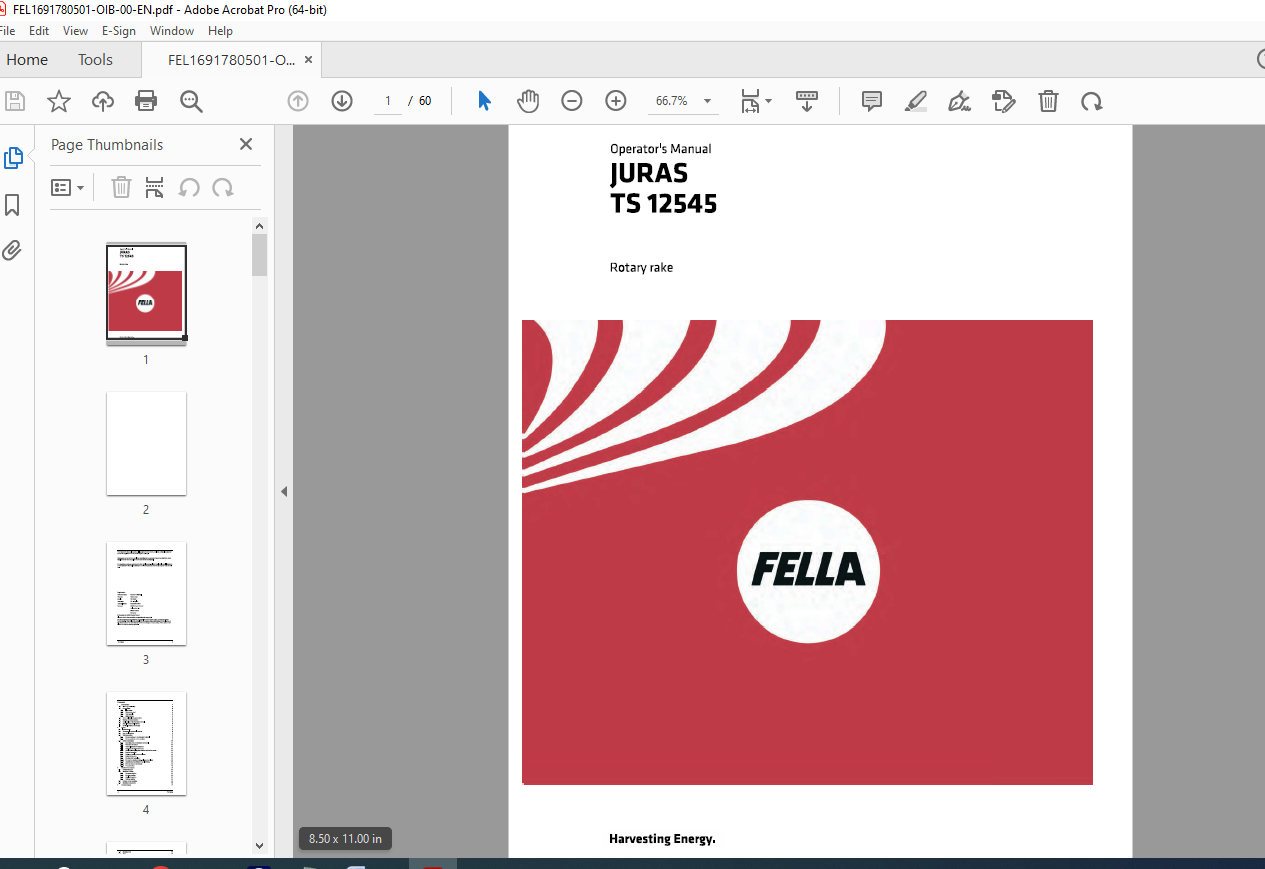Open the Bookmarks pane from the left rail
Image resolution: width=1265 pixels, height=869 pixels.
(x=13, y=205)
